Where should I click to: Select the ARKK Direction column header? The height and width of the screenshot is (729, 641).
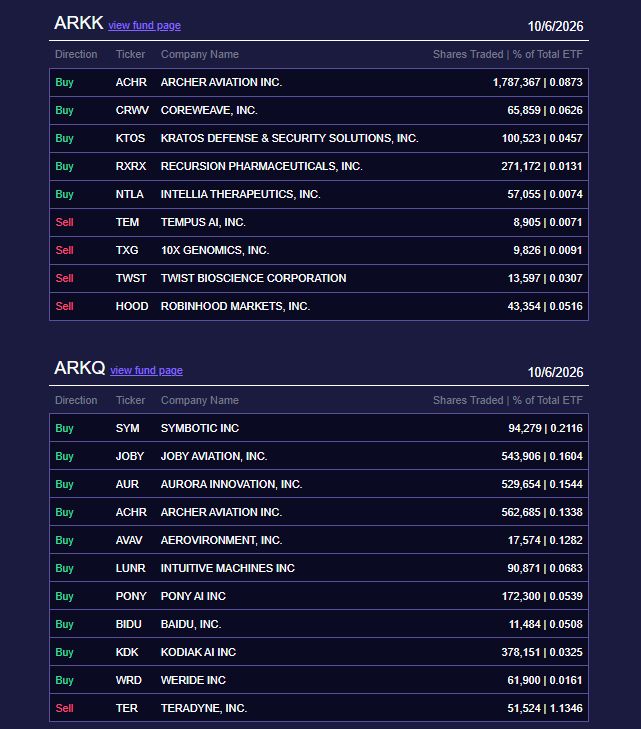(76, 54)
